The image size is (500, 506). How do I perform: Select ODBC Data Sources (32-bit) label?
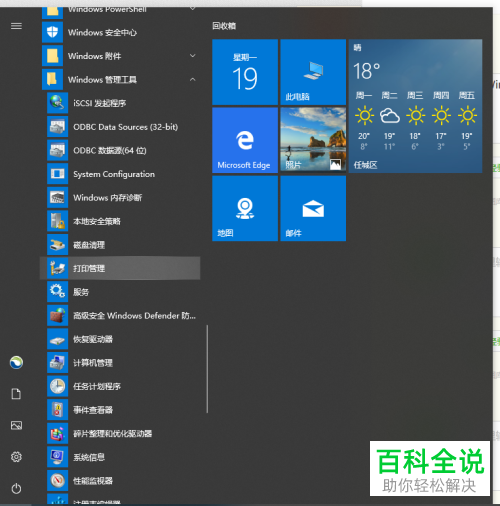point(126,127)
